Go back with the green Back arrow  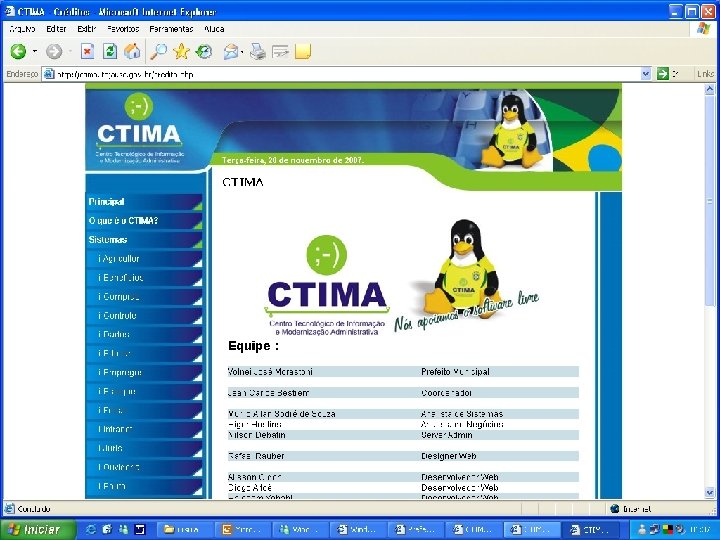coord(18,51)
